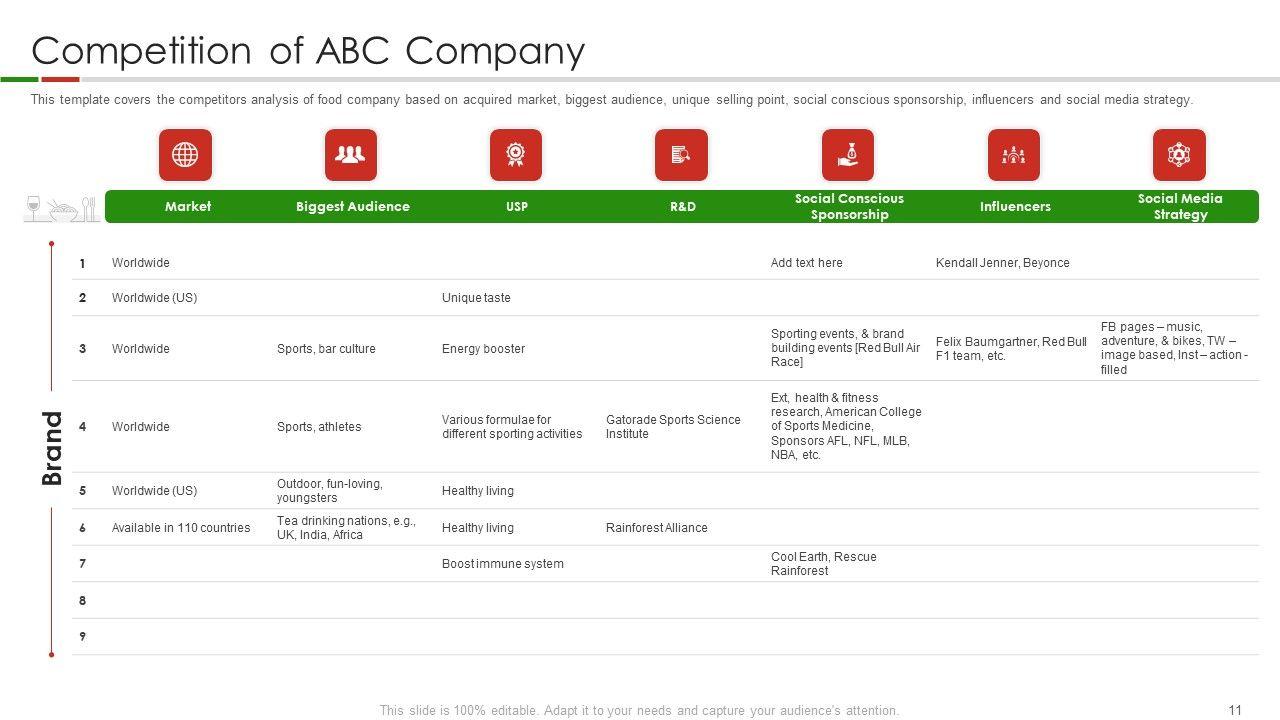The height and width of the screenshot is (720, 1280).
Task: Click the vertical Brand label
Action: point(52,448)
